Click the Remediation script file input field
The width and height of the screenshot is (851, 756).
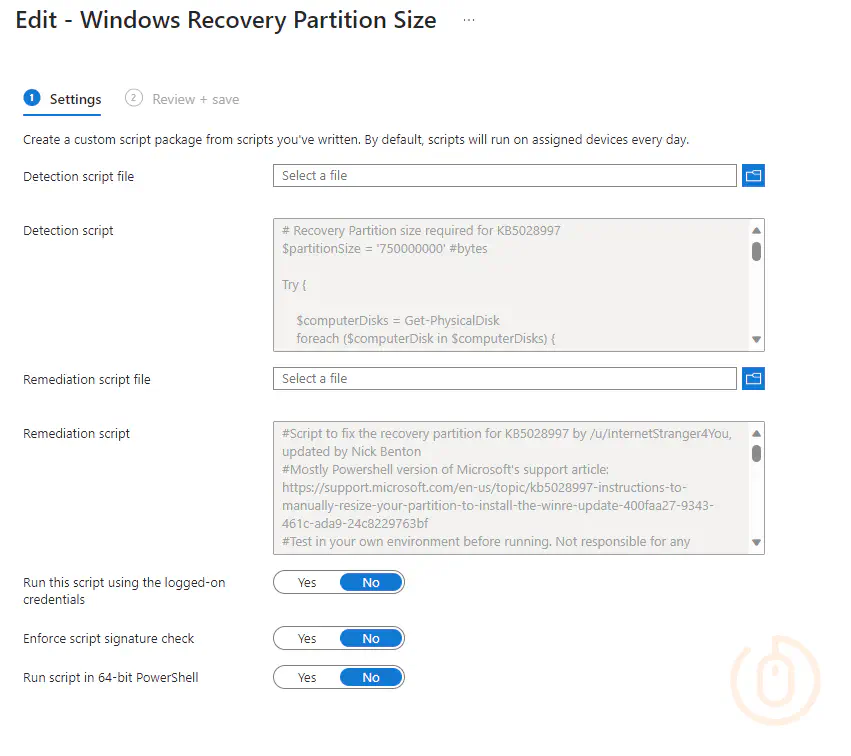click(x=504, y=379)
